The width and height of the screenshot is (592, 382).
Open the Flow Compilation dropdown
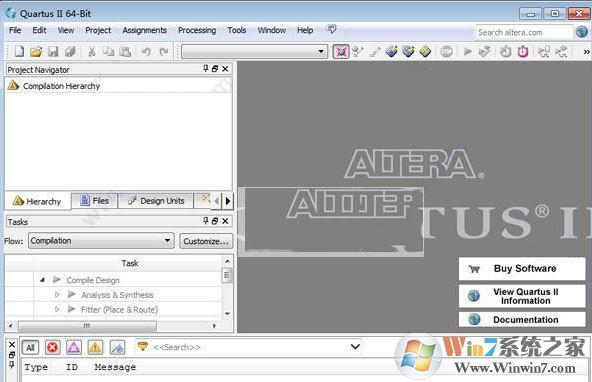click(x=101, y=240)
